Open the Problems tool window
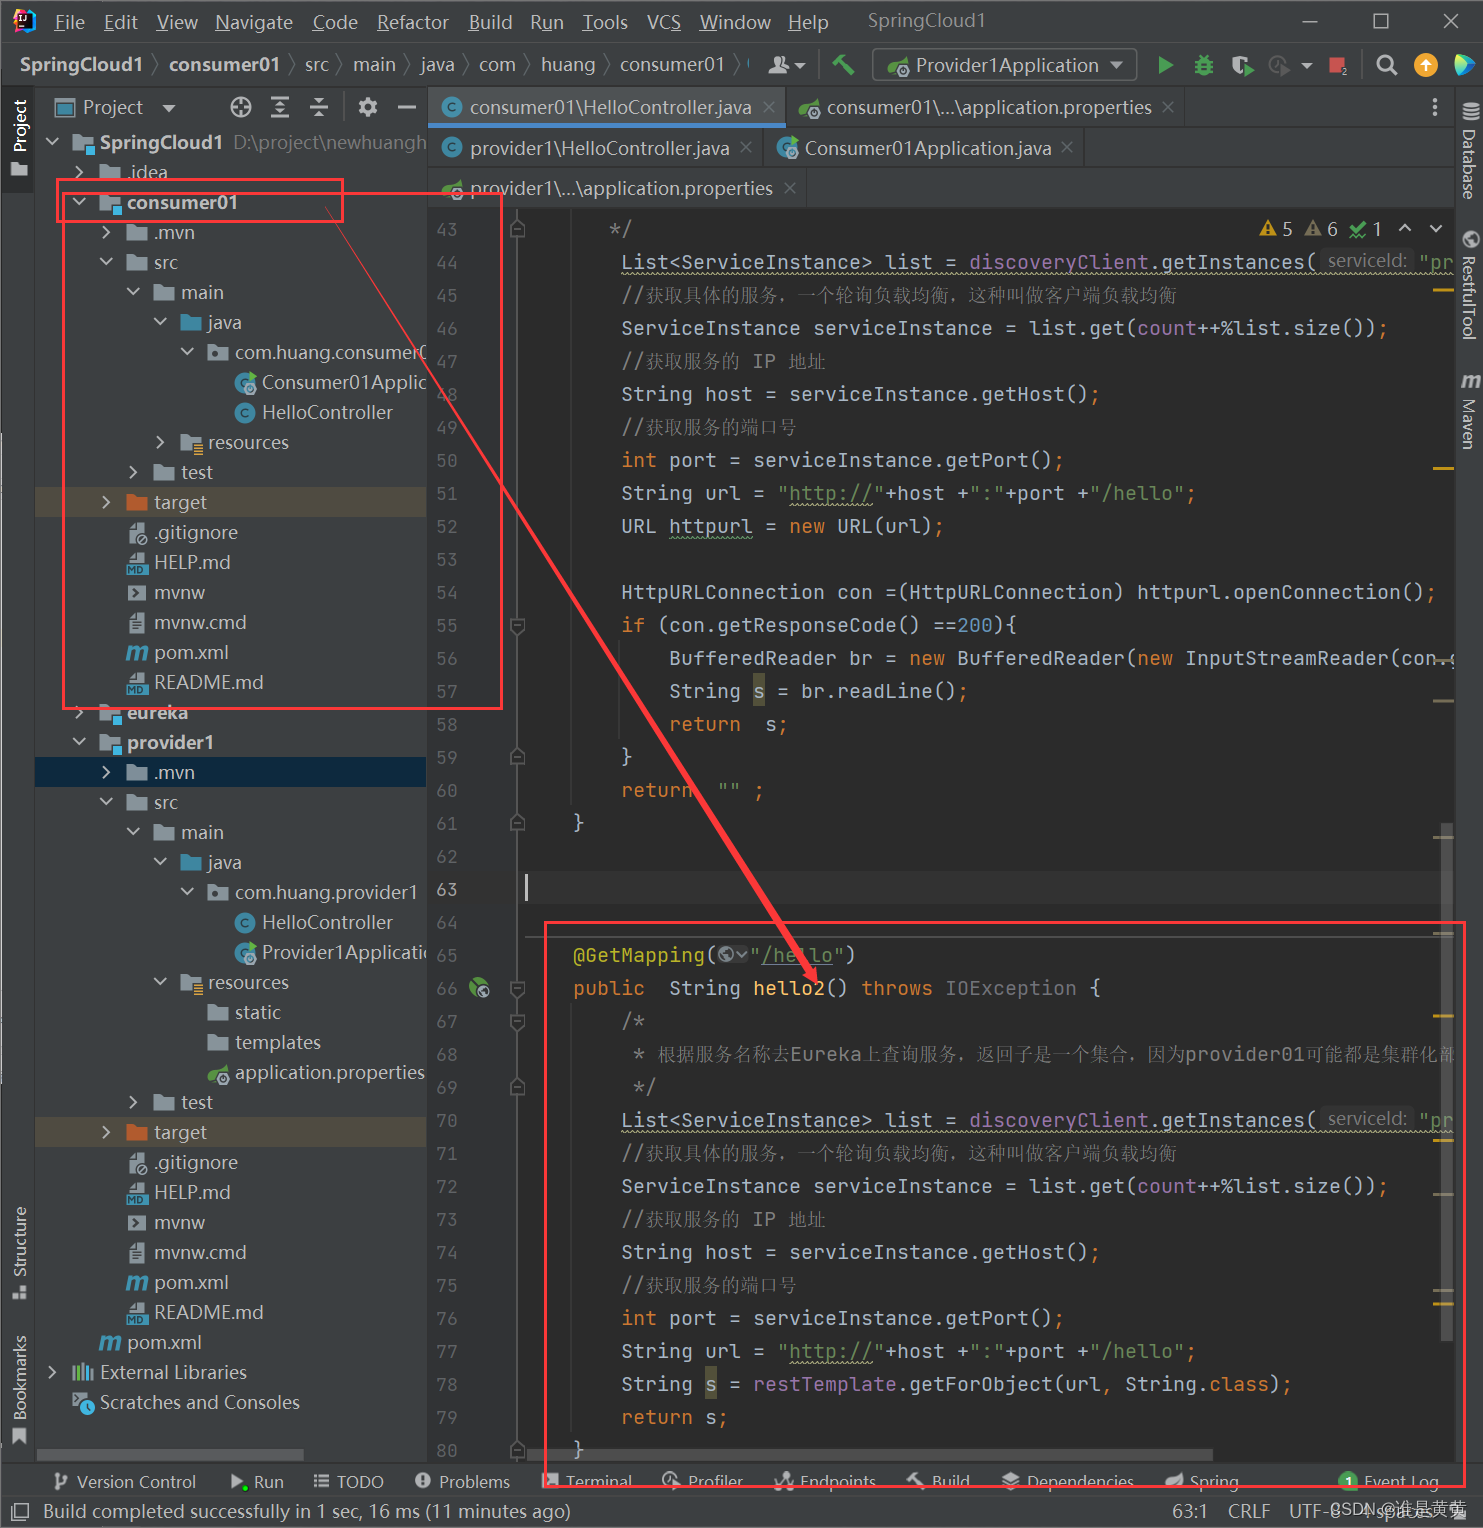1483x1528 pixels. tap(462, 1481)
